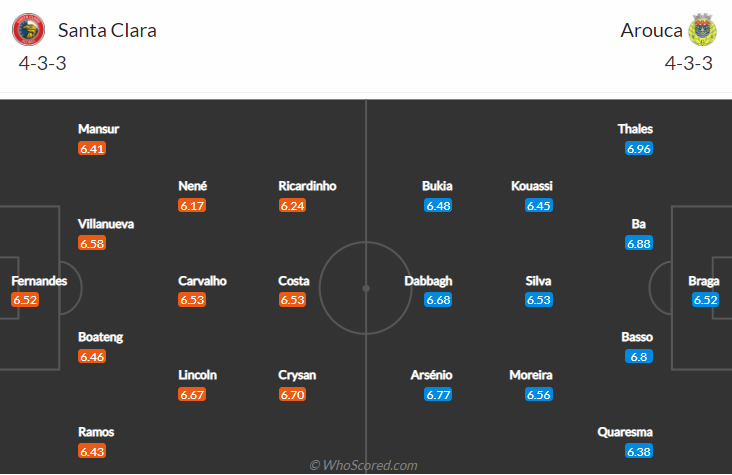Image resolution: width=732 pixels, height=475 pixels.
Task: Click Crysan's 6.70 rating badge
Action: 293,395
